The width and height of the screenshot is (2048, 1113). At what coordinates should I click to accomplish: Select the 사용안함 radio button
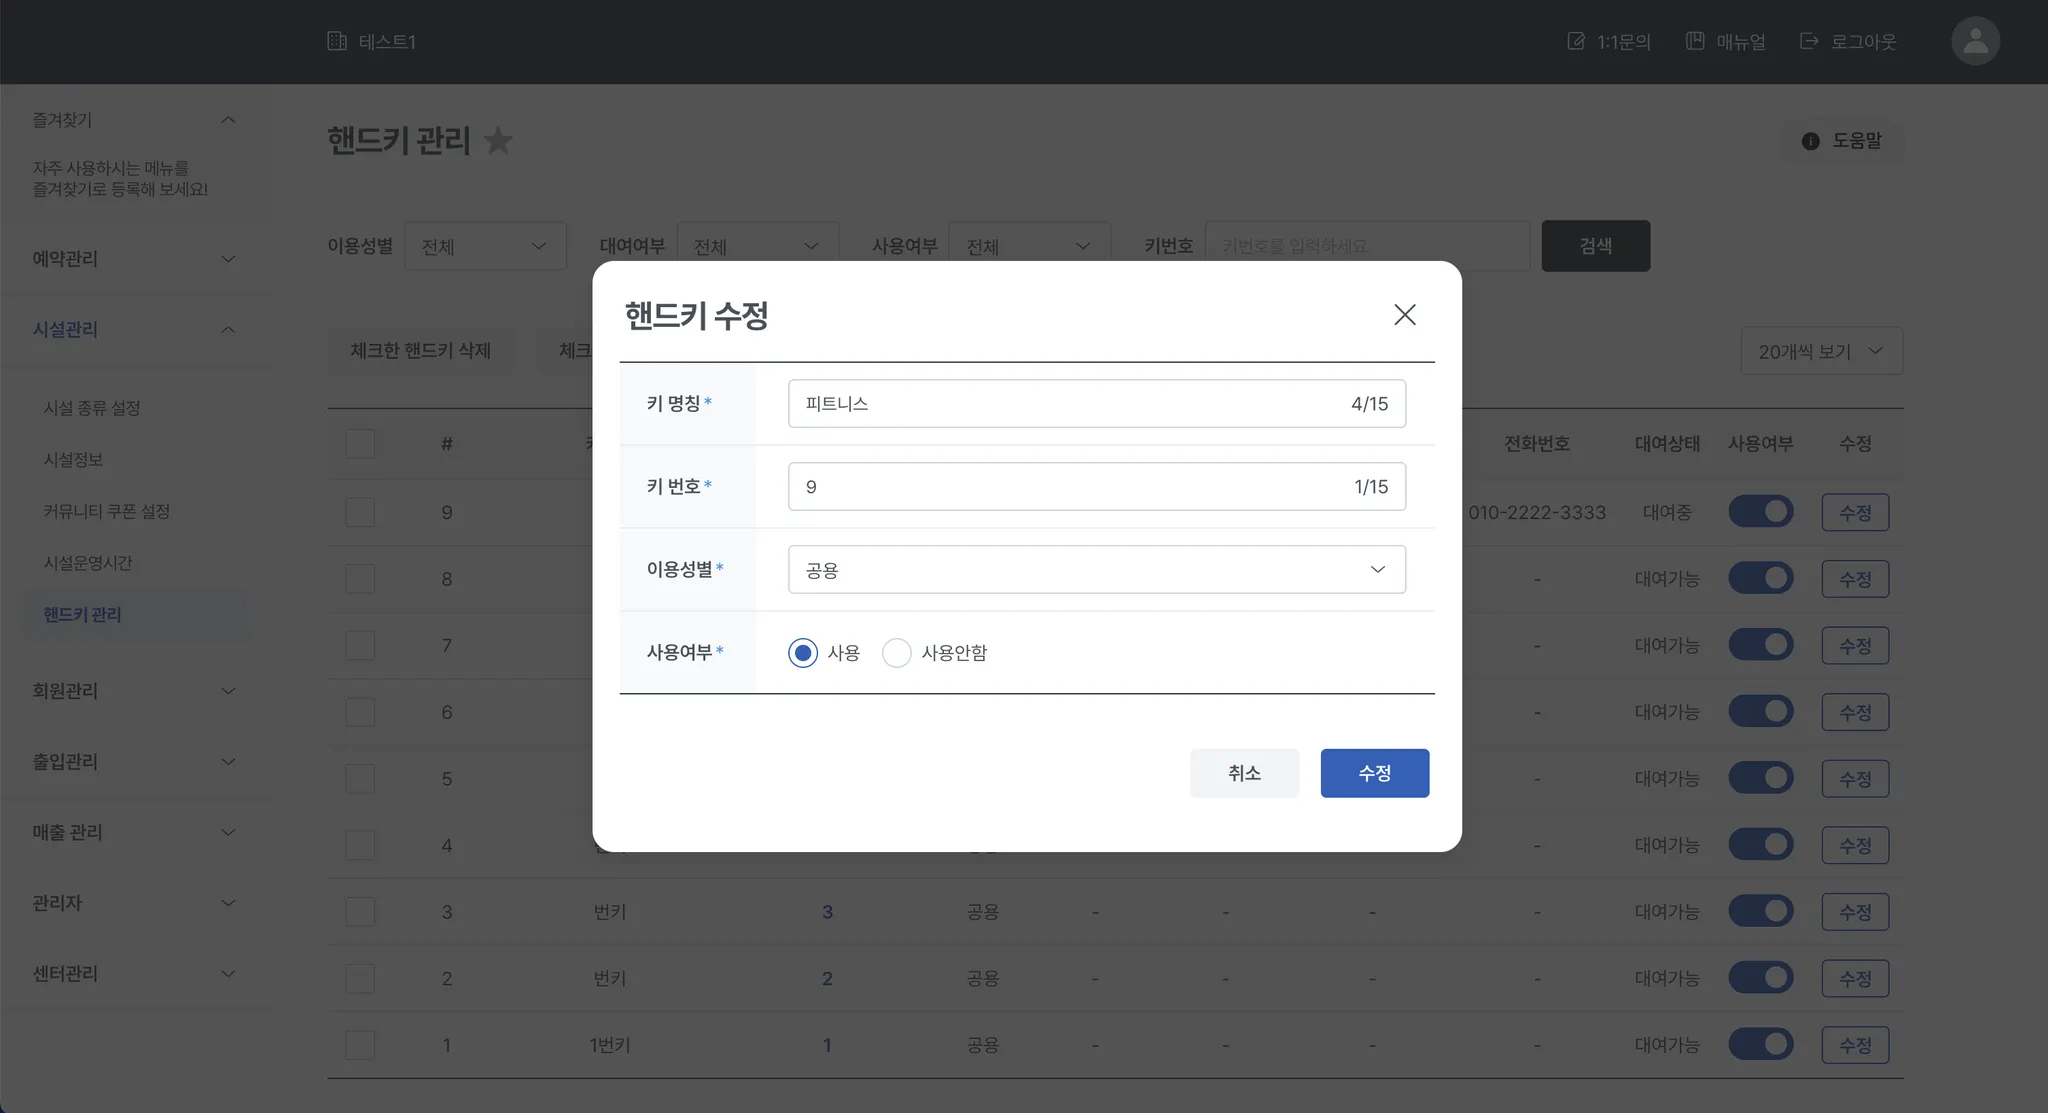click(896, 653)
